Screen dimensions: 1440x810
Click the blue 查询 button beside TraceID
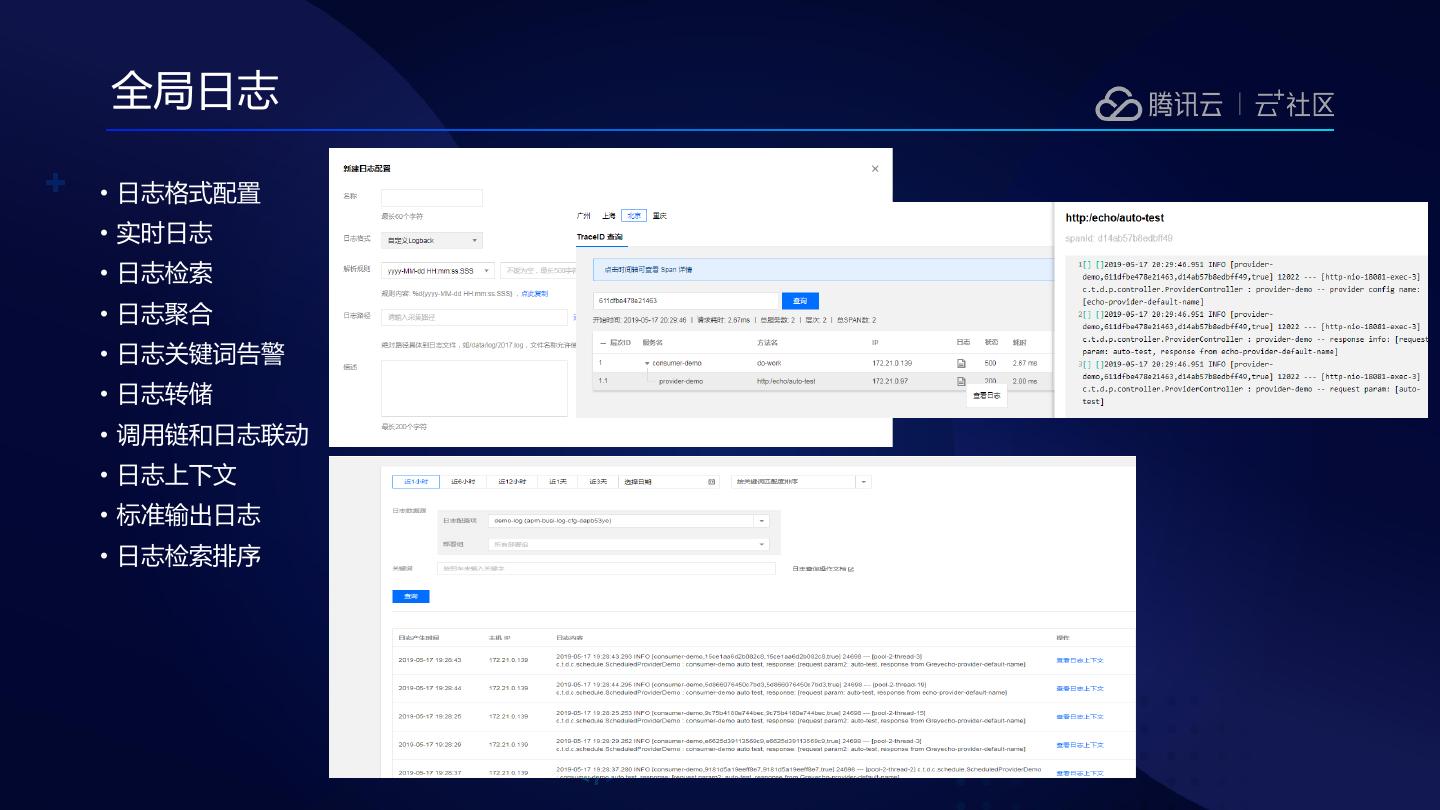[x=800, y=301]
